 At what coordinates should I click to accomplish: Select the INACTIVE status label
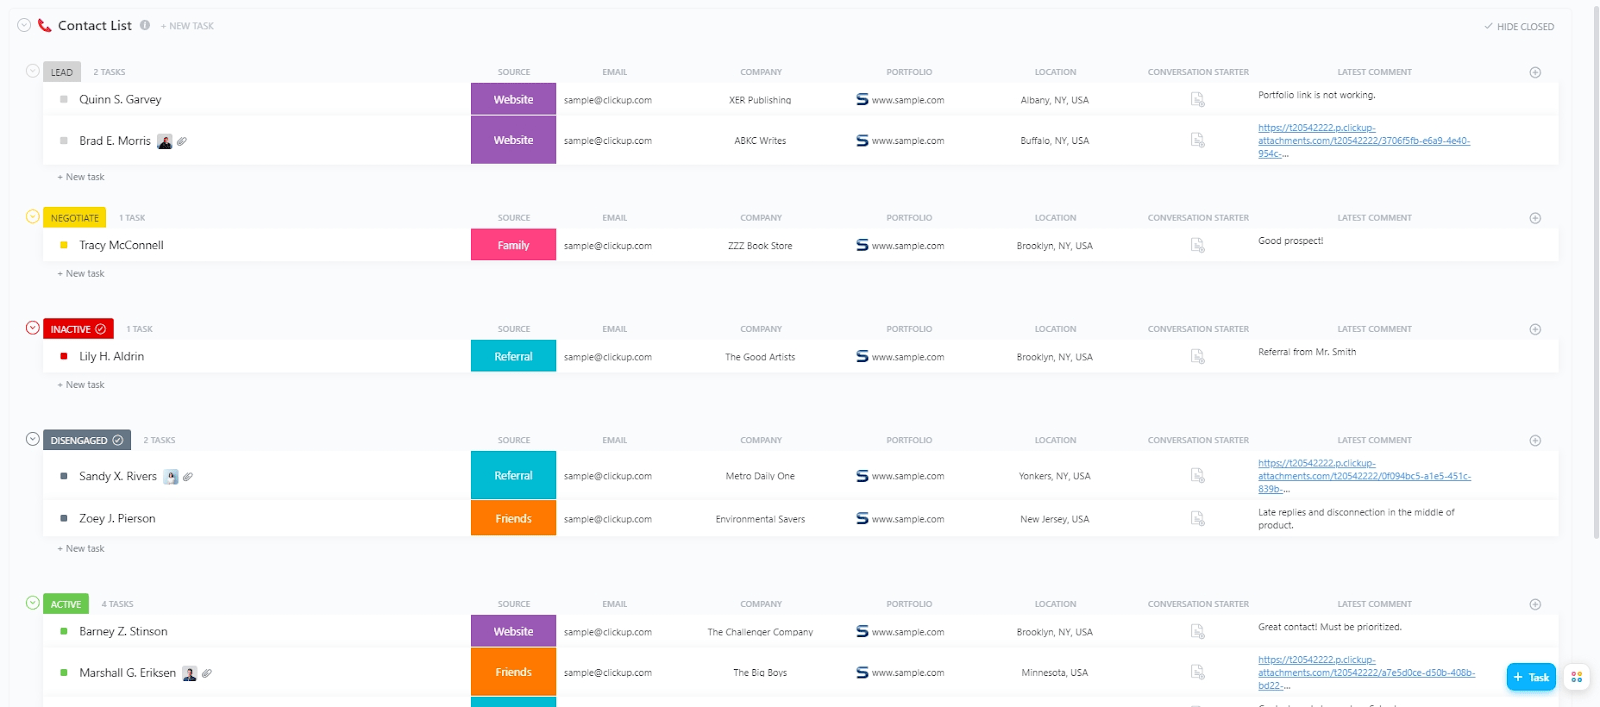[x=78, y=329]
